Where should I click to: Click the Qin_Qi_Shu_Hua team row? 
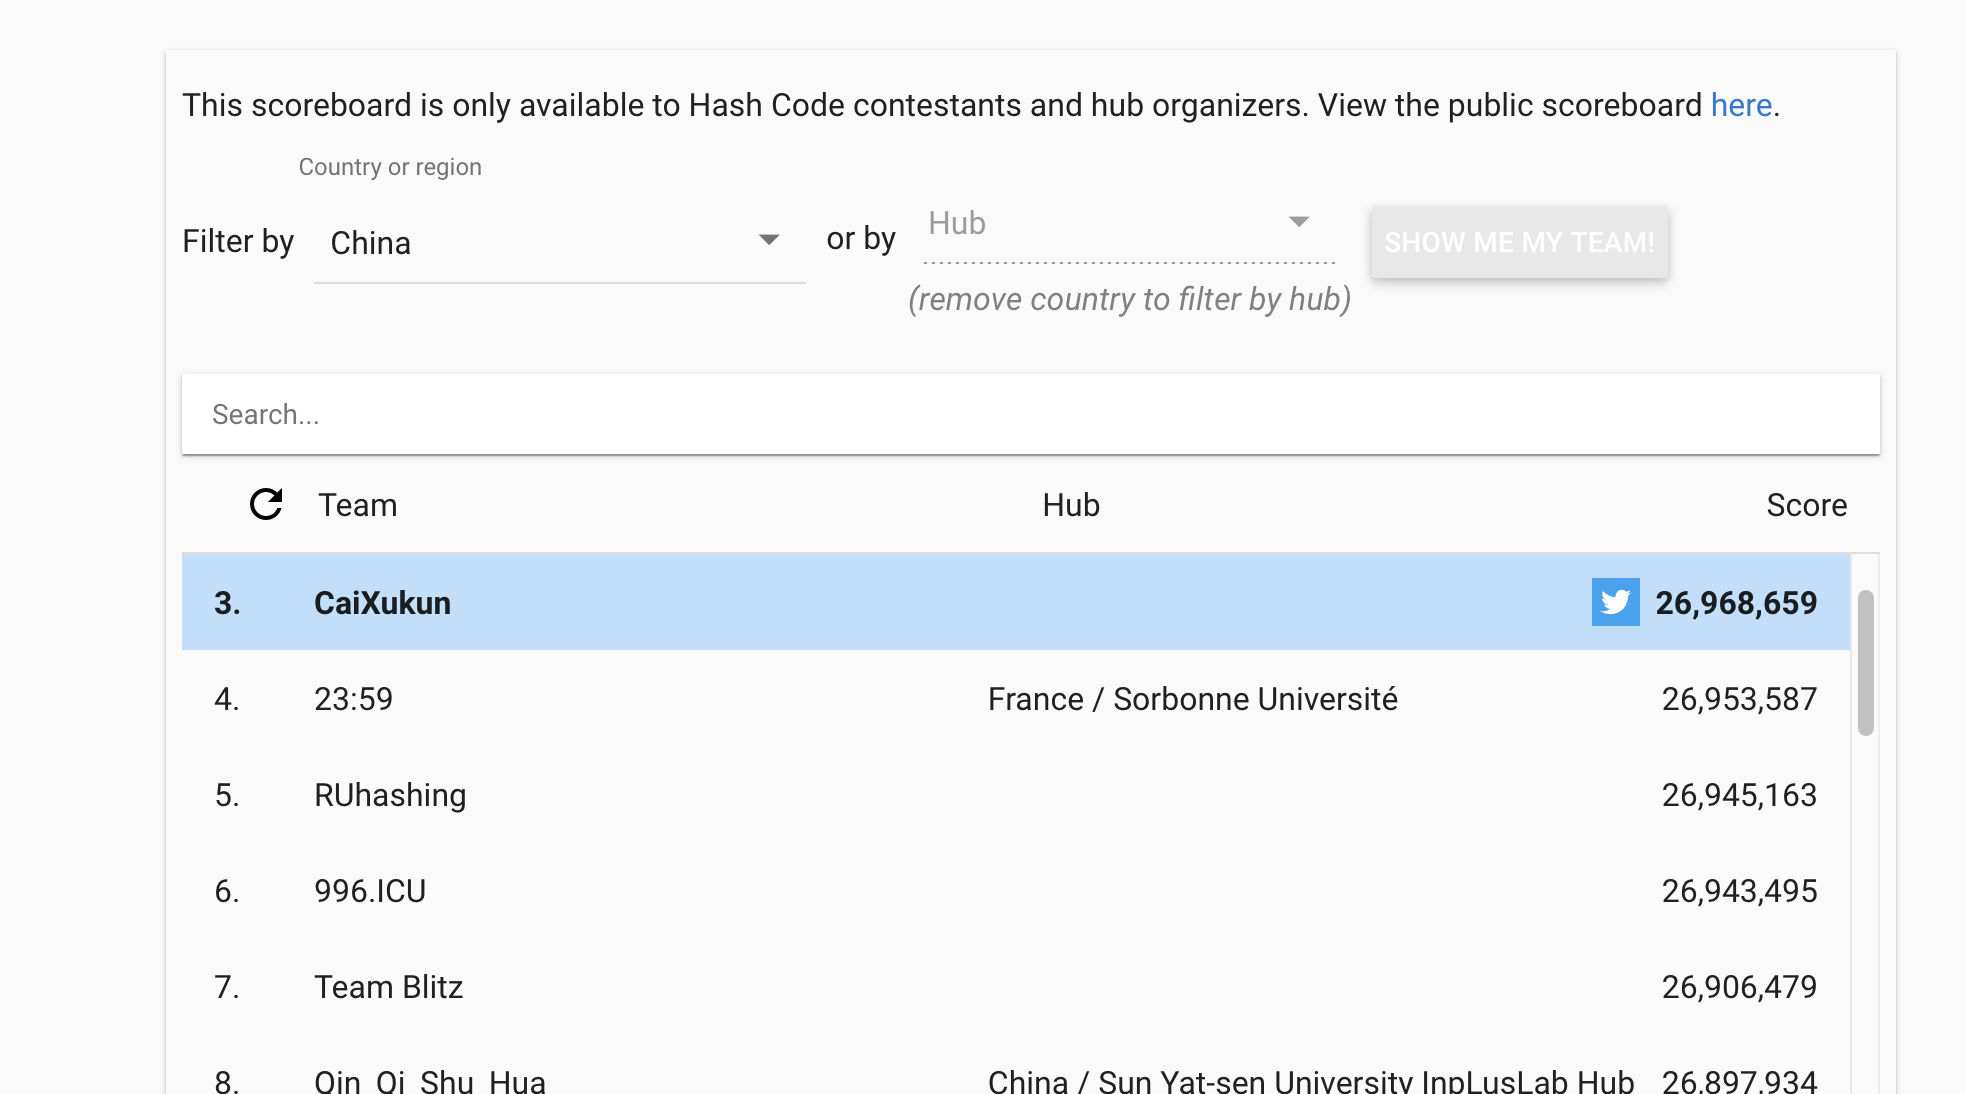(430, 1080)
